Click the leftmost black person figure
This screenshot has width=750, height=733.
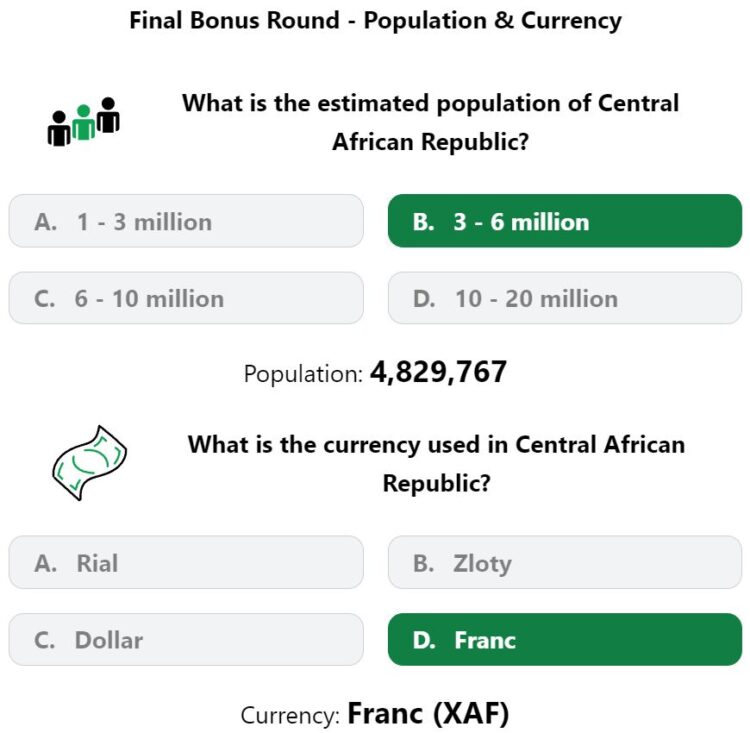[x=59, y=128]
